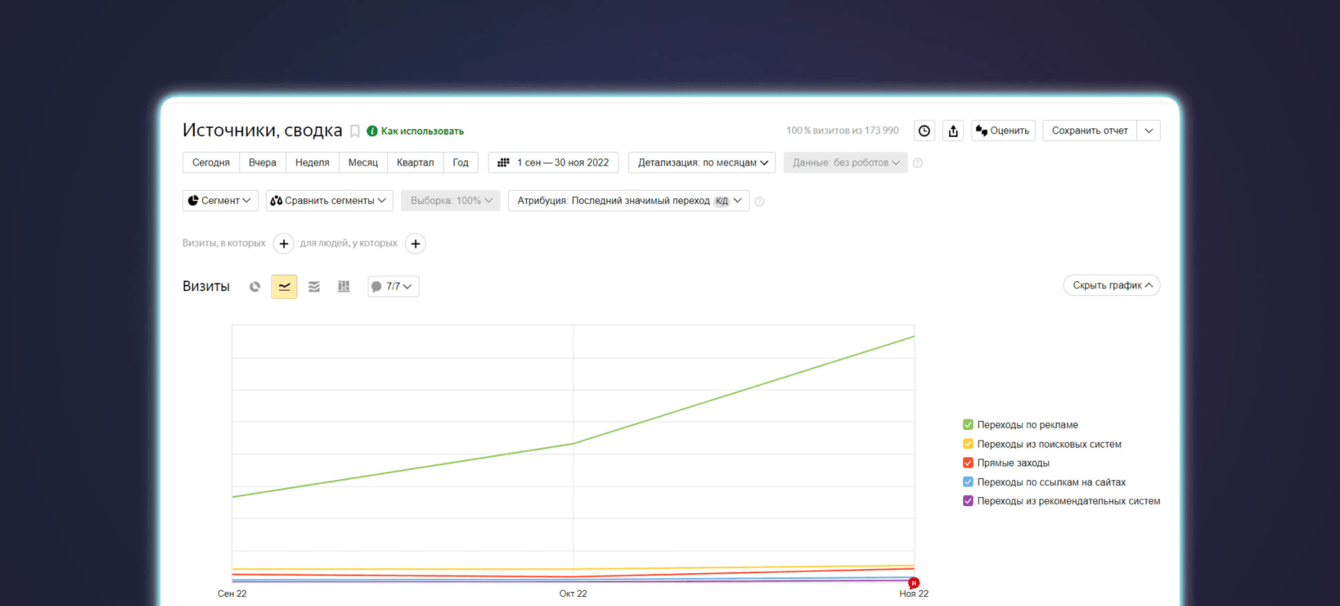Switch to pie chart view
1340x606 pixels.
click(x=255, y=286)
